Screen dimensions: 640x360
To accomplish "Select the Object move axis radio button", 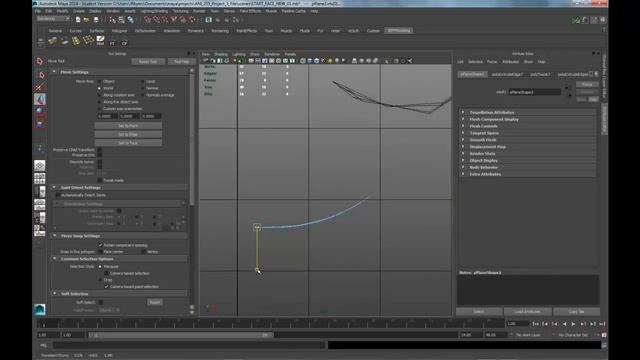I will point(100,81).
